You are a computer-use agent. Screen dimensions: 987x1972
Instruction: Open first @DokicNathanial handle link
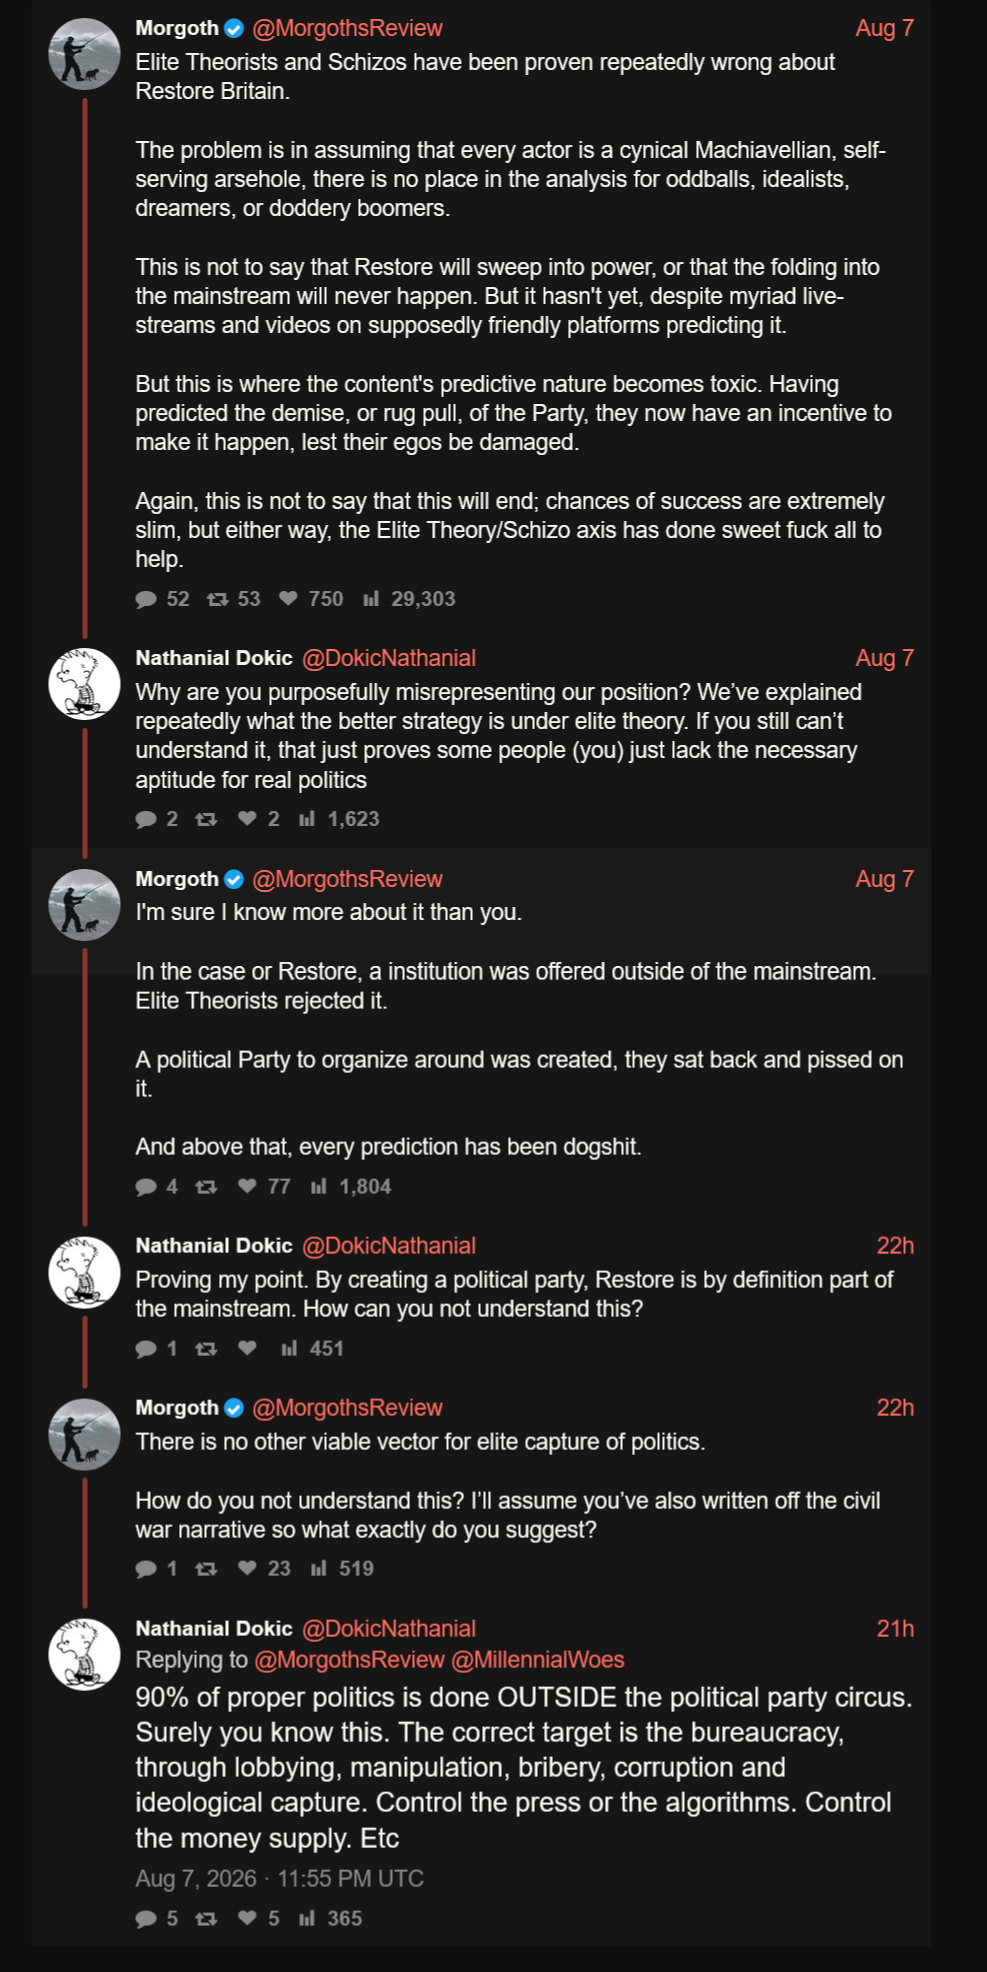pyautogui.click(x=389, y=658)
